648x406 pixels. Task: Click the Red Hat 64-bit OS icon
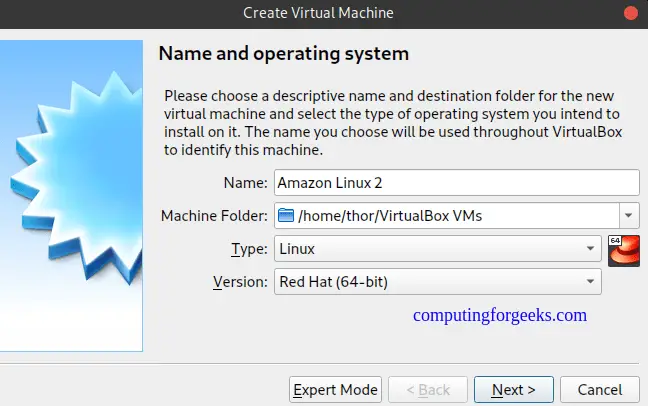click(x=624, y=251)
